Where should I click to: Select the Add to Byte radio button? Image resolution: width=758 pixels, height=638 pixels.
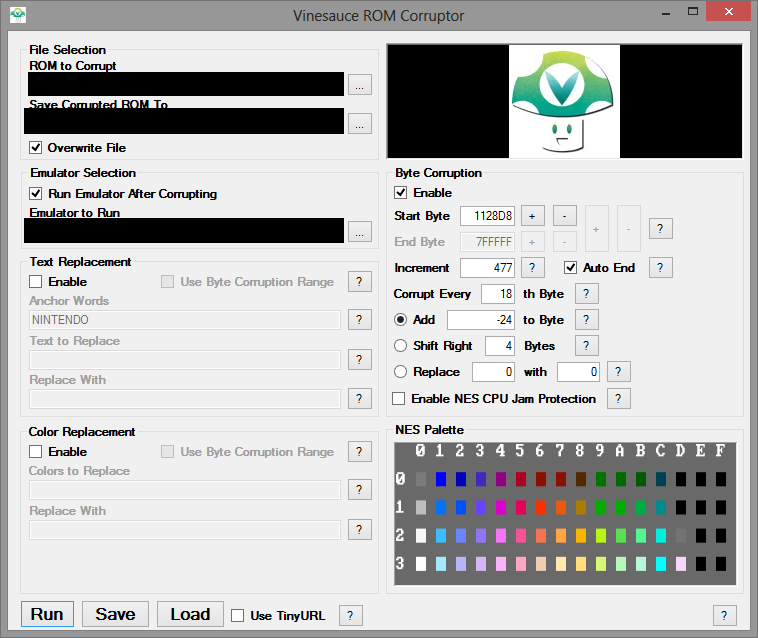pos(401,319)
